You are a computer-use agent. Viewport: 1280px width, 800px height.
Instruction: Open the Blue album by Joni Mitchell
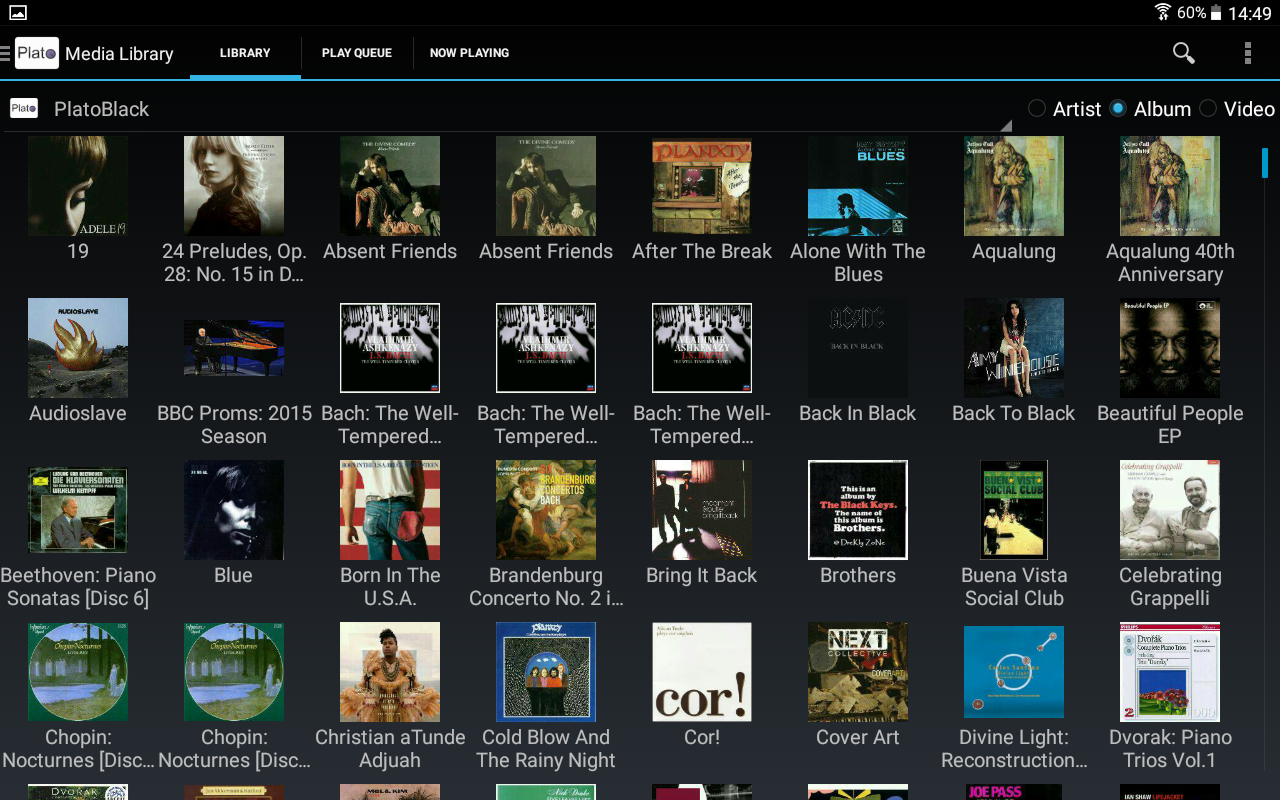(x=233, y=509)
